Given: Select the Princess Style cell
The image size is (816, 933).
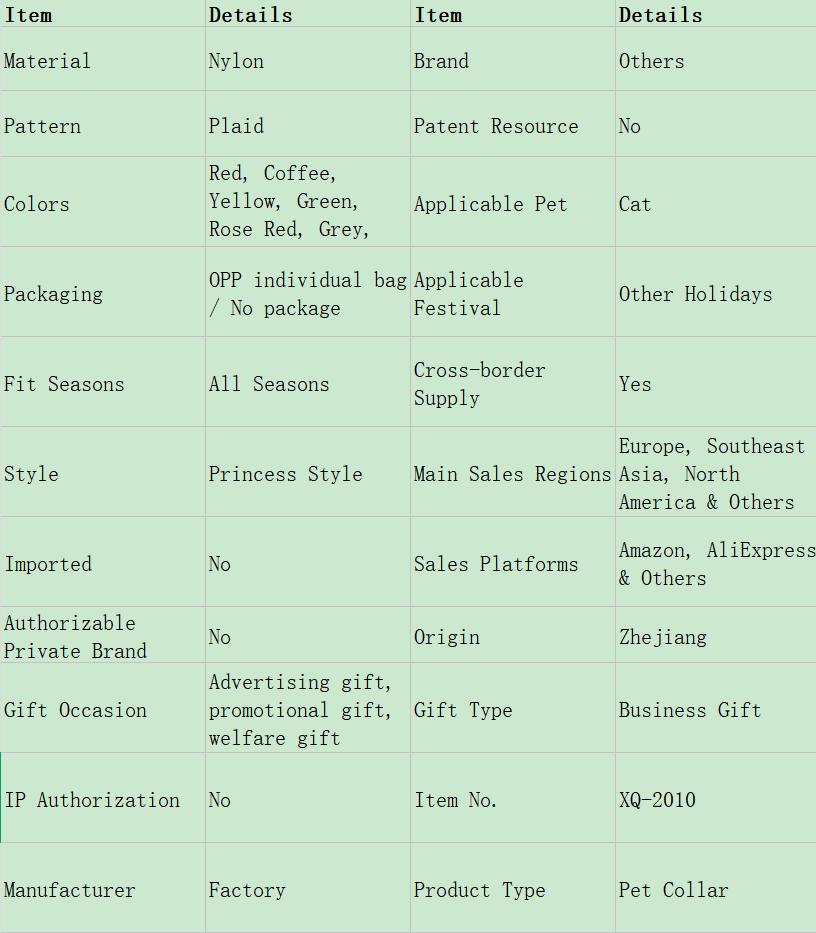Looking at the screenshot, I should pos(308,472).
